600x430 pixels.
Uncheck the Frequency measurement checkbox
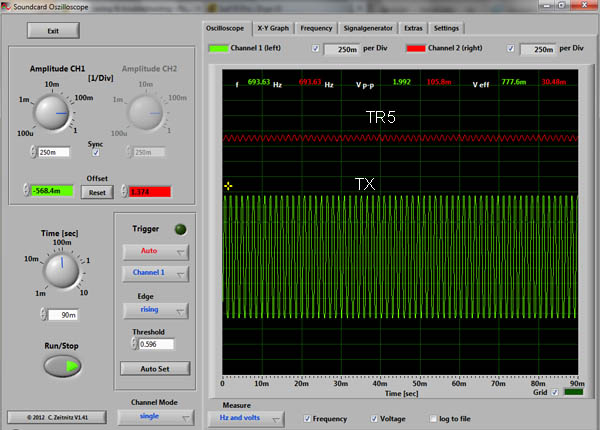coord(307,418)
